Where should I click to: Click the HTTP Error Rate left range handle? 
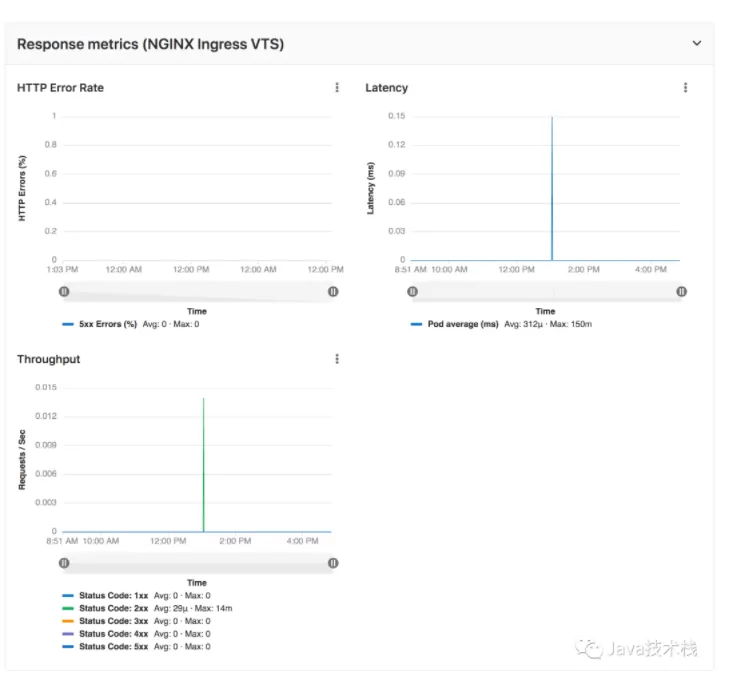click(64, 291)
